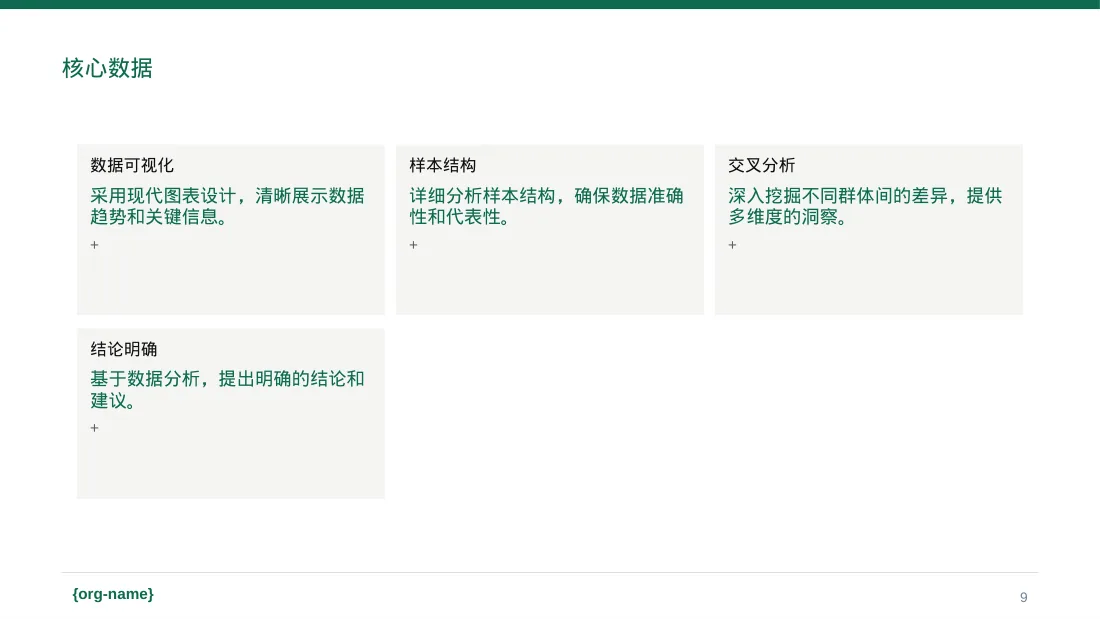1100x619 pixels.
Task: Click the text 深入挖掘不同群体间的差异，提供多维度的洞察。
Action: coord(865,206)
